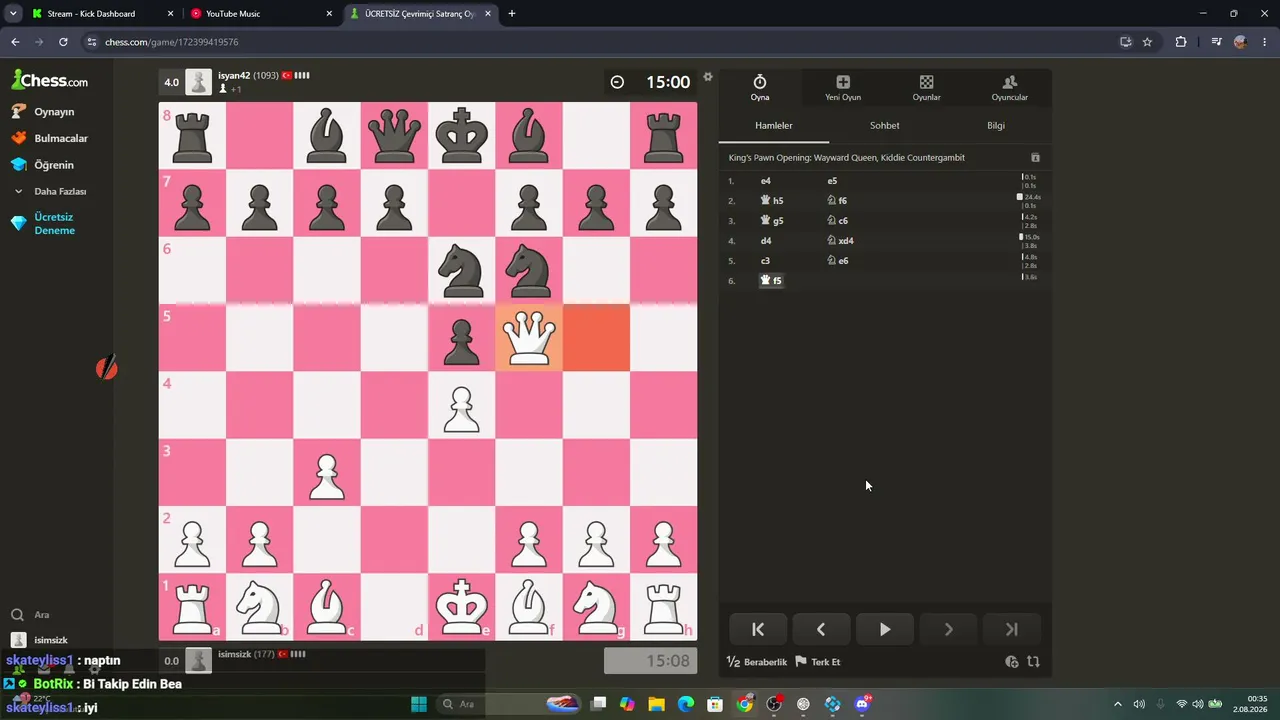This screenshot has width=1280, height=720.
Task: Open the browser extensions puzzle icon
Action: (x=1181, y=42)
